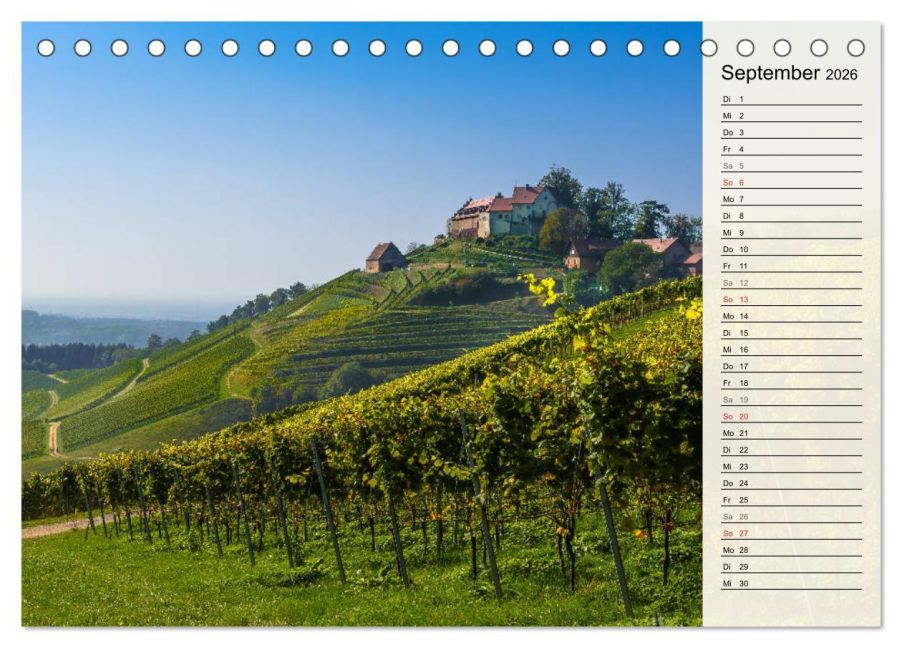Select the red So 27 date row
This screenshot has height=648, width=902.
click(x=790, y=533)
